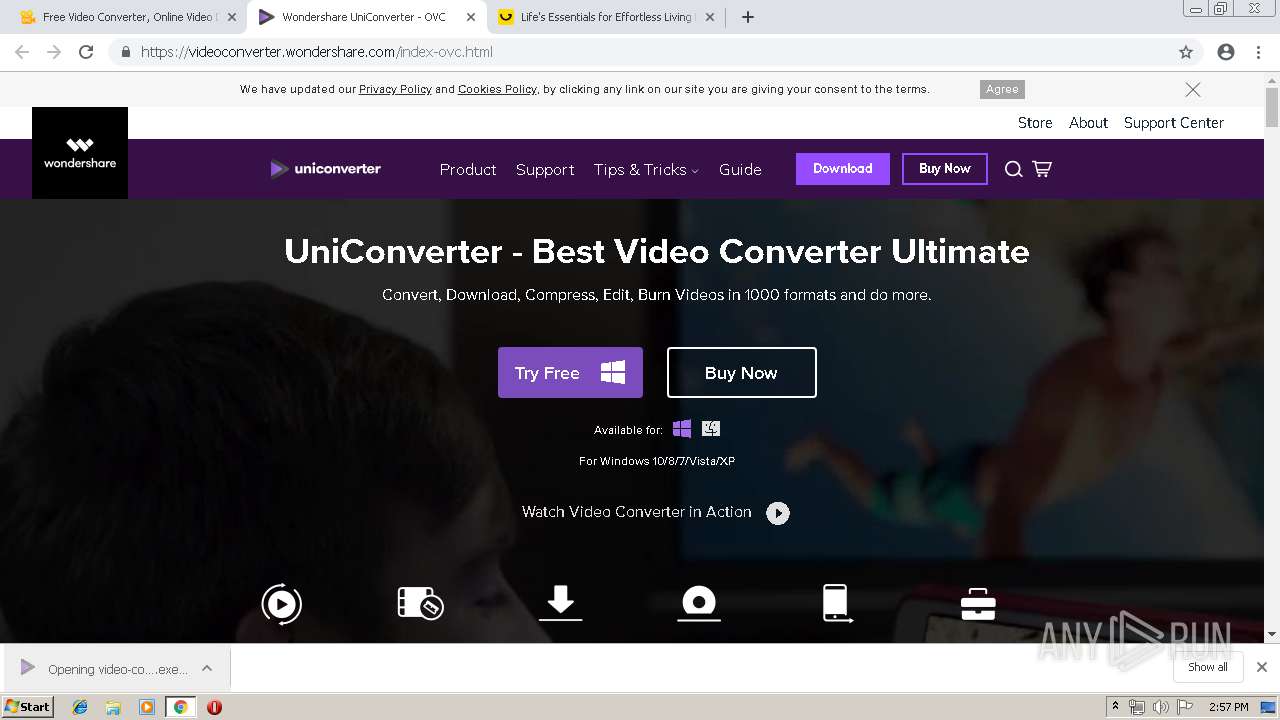Open the volume speaker tray icon
Screen dimensions: 1280x720
(1160, 707)
